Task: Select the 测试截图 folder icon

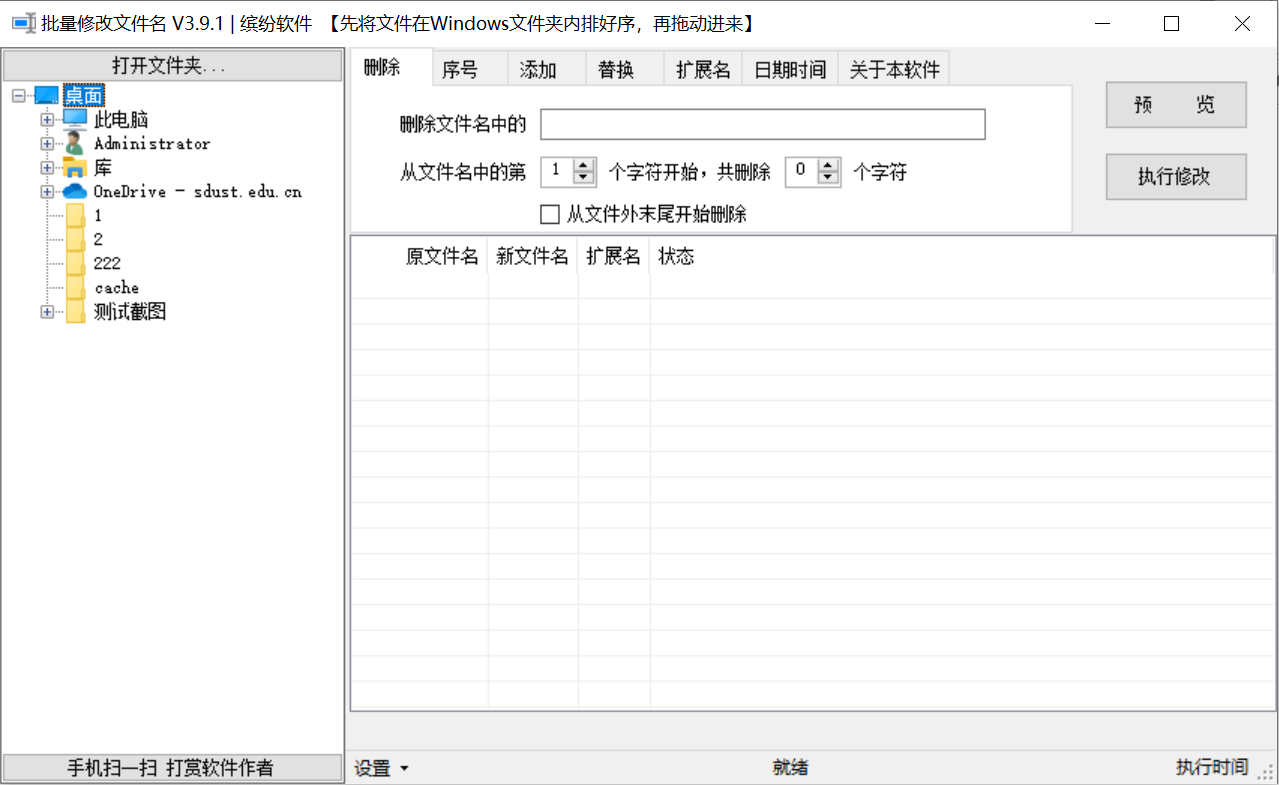Action: (x=73, y=311)
